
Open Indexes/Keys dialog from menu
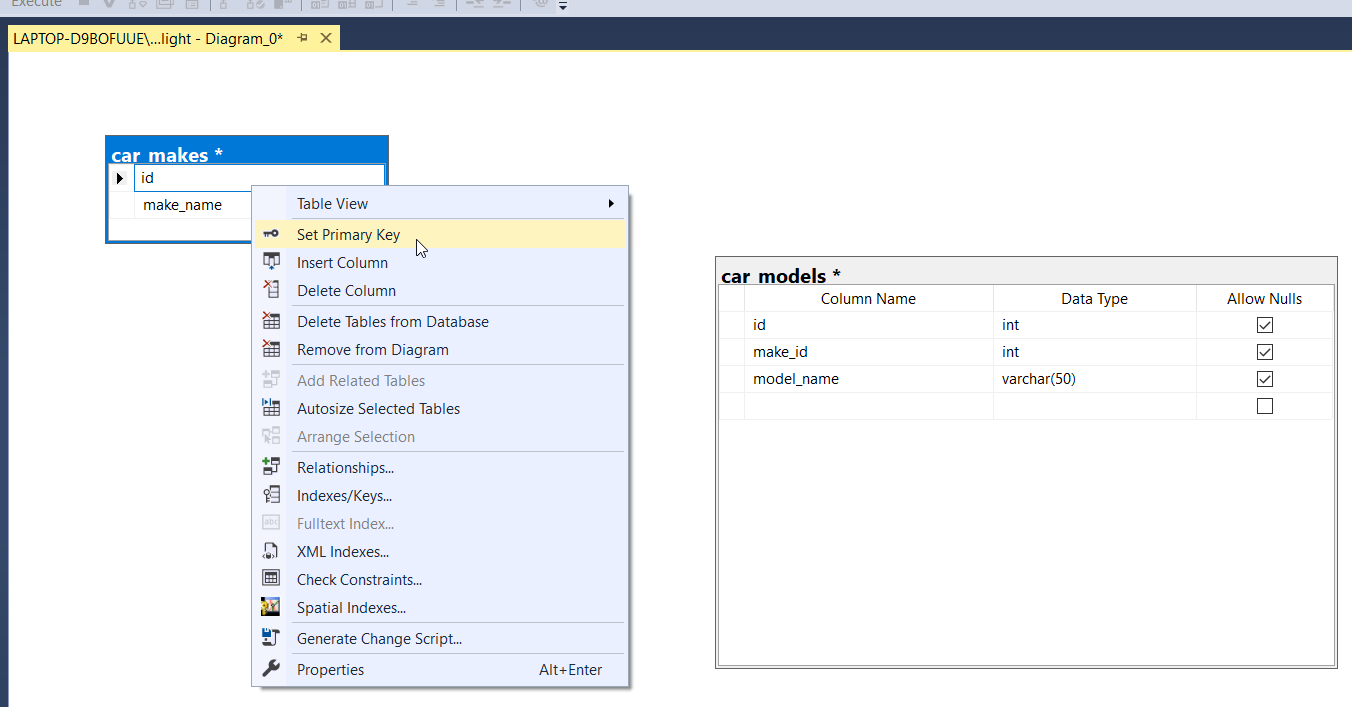tap(344, 496)
